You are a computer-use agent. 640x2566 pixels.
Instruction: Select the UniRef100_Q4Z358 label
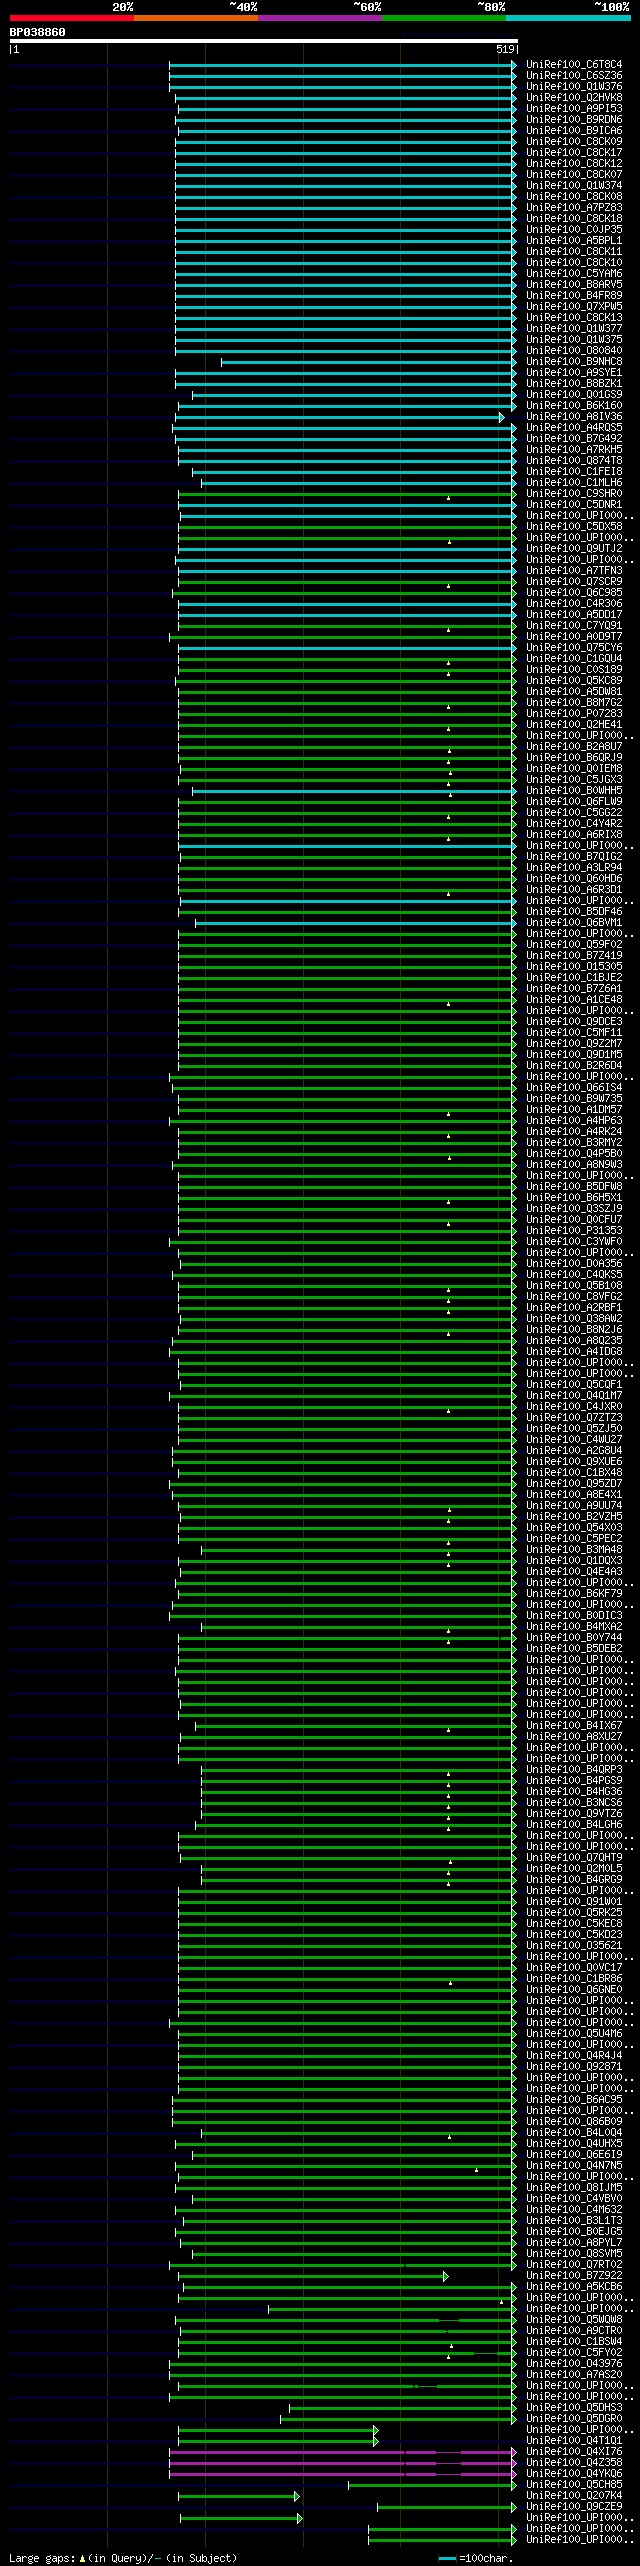574,2463
